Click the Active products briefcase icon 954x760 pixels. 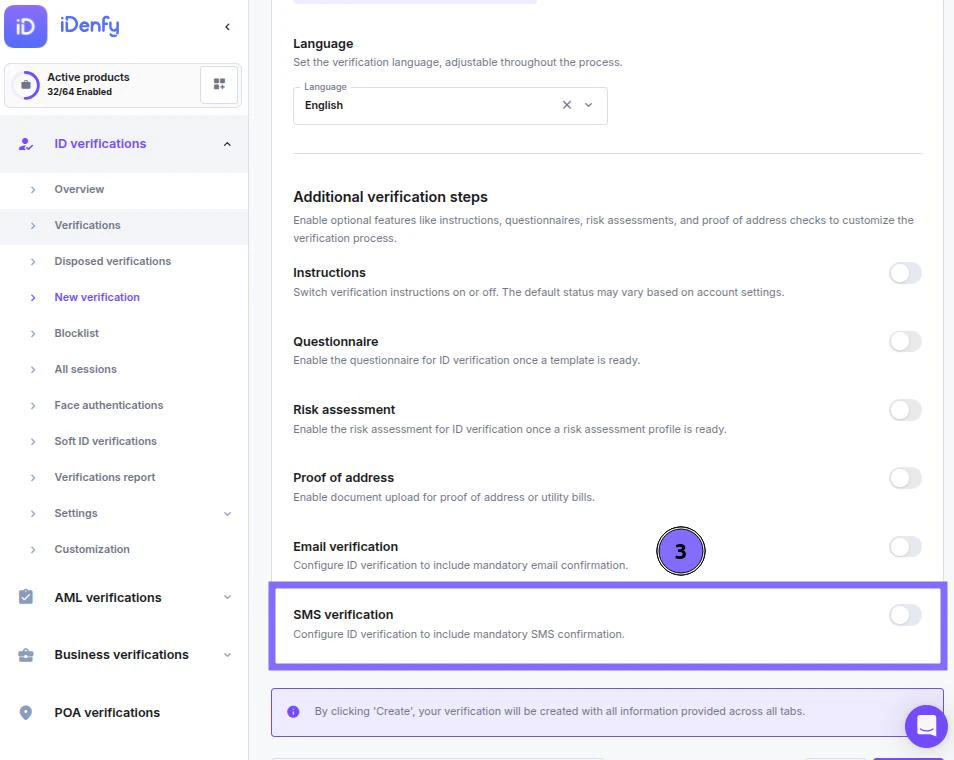(x=26, y=85)
